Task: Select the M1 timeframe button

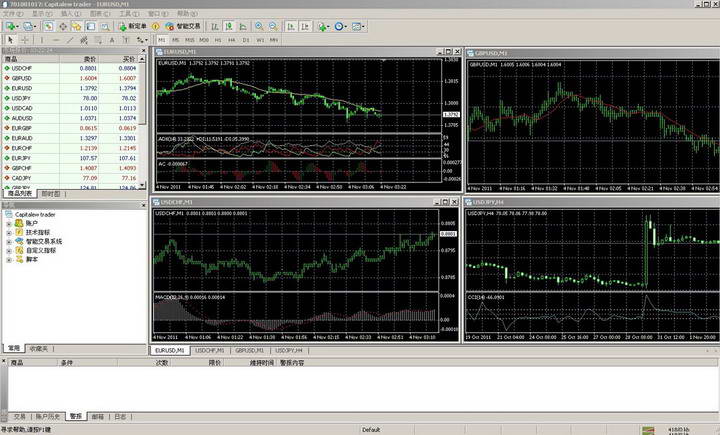Action: [x=162, y=40]
